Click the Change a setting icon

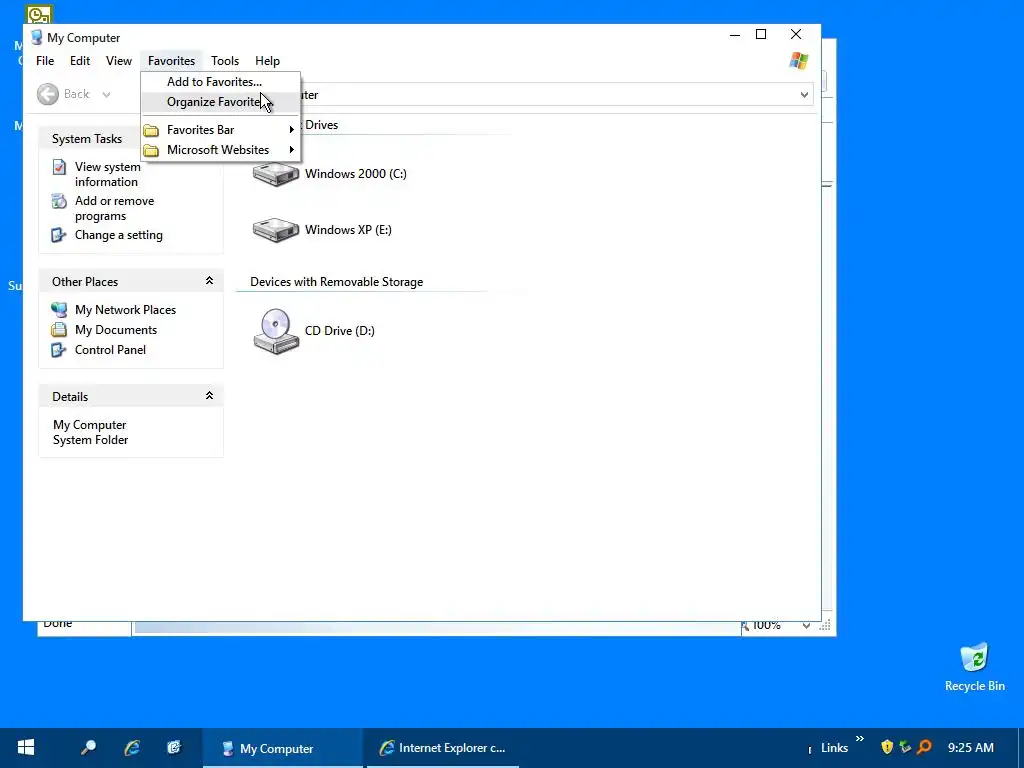tap(59, 235)
